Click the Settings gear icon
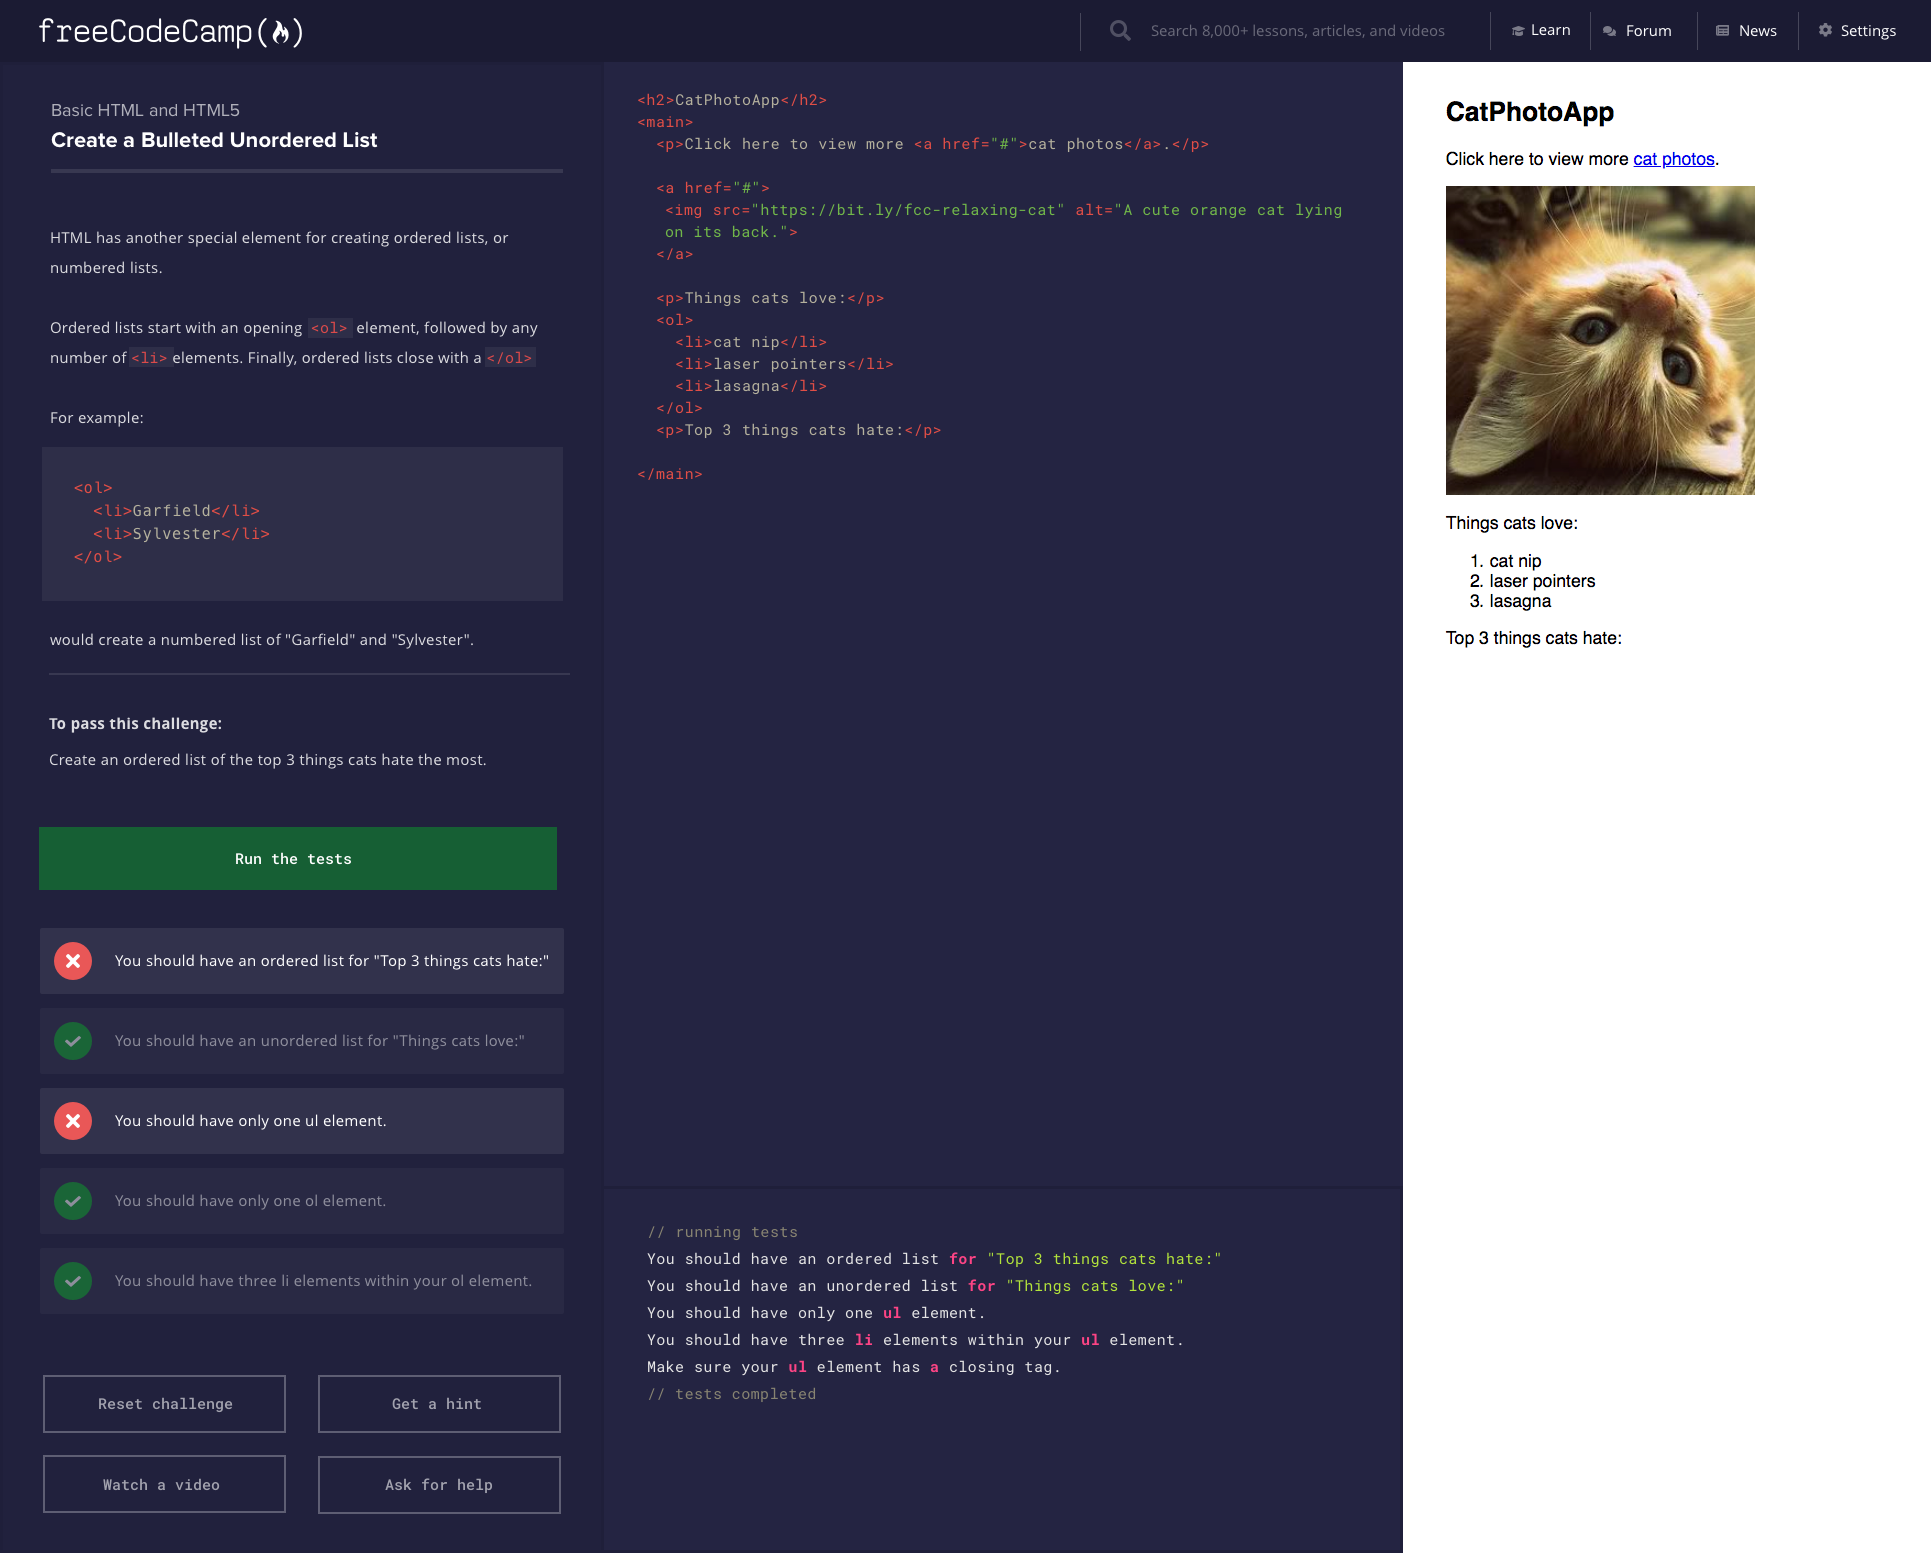The height and width of the screenshot is (1553, 1931). (1825, 31)
